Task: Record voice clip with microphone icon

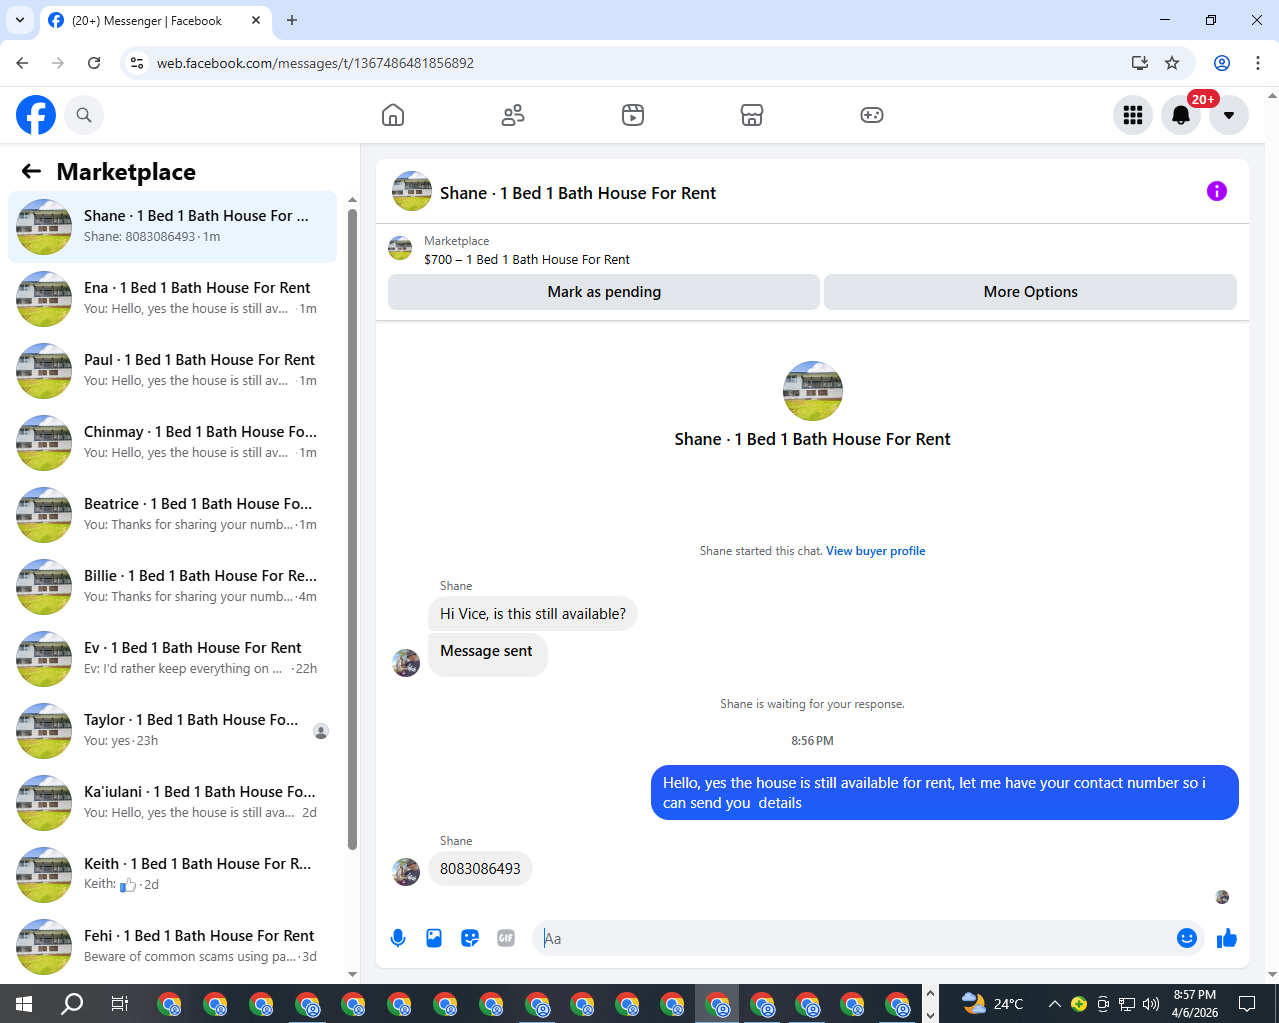Action: (398, 938)
